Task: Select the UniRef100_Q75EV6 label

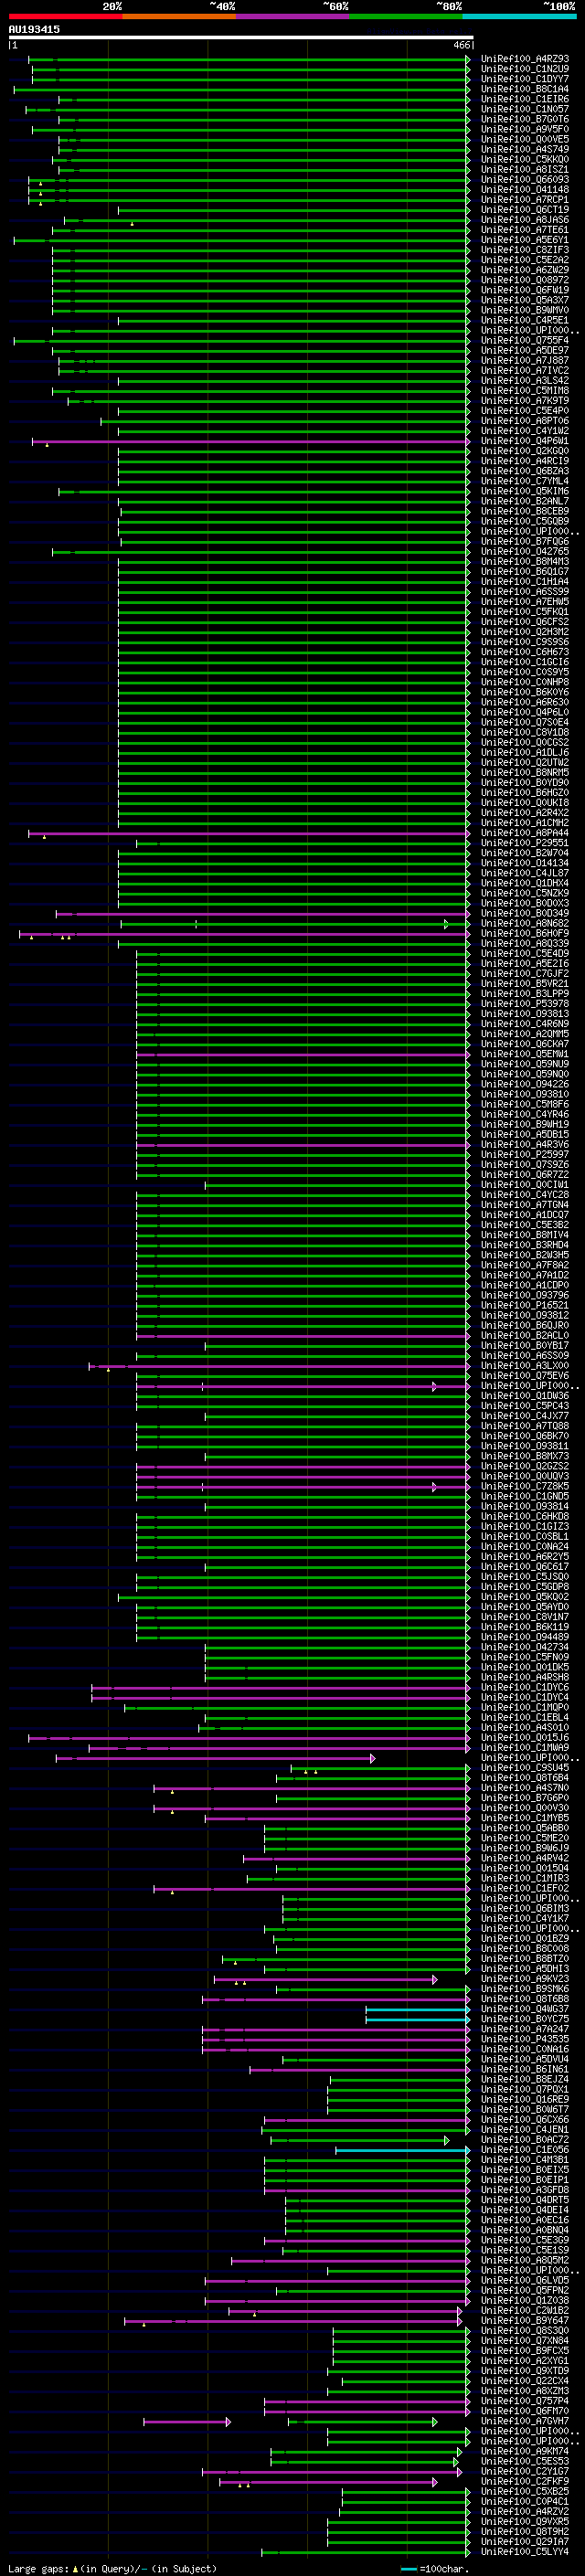Action: 524,1376
